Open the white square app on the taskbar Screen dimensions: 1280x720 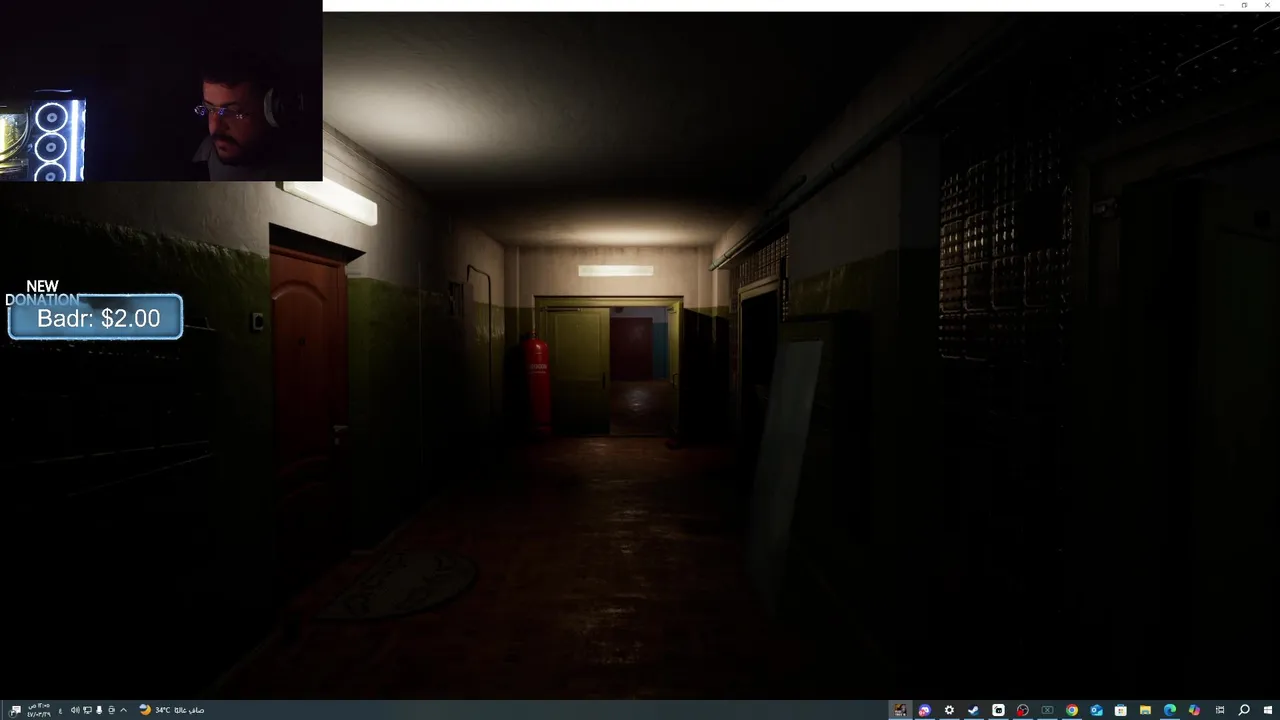(x=998, y=710)
